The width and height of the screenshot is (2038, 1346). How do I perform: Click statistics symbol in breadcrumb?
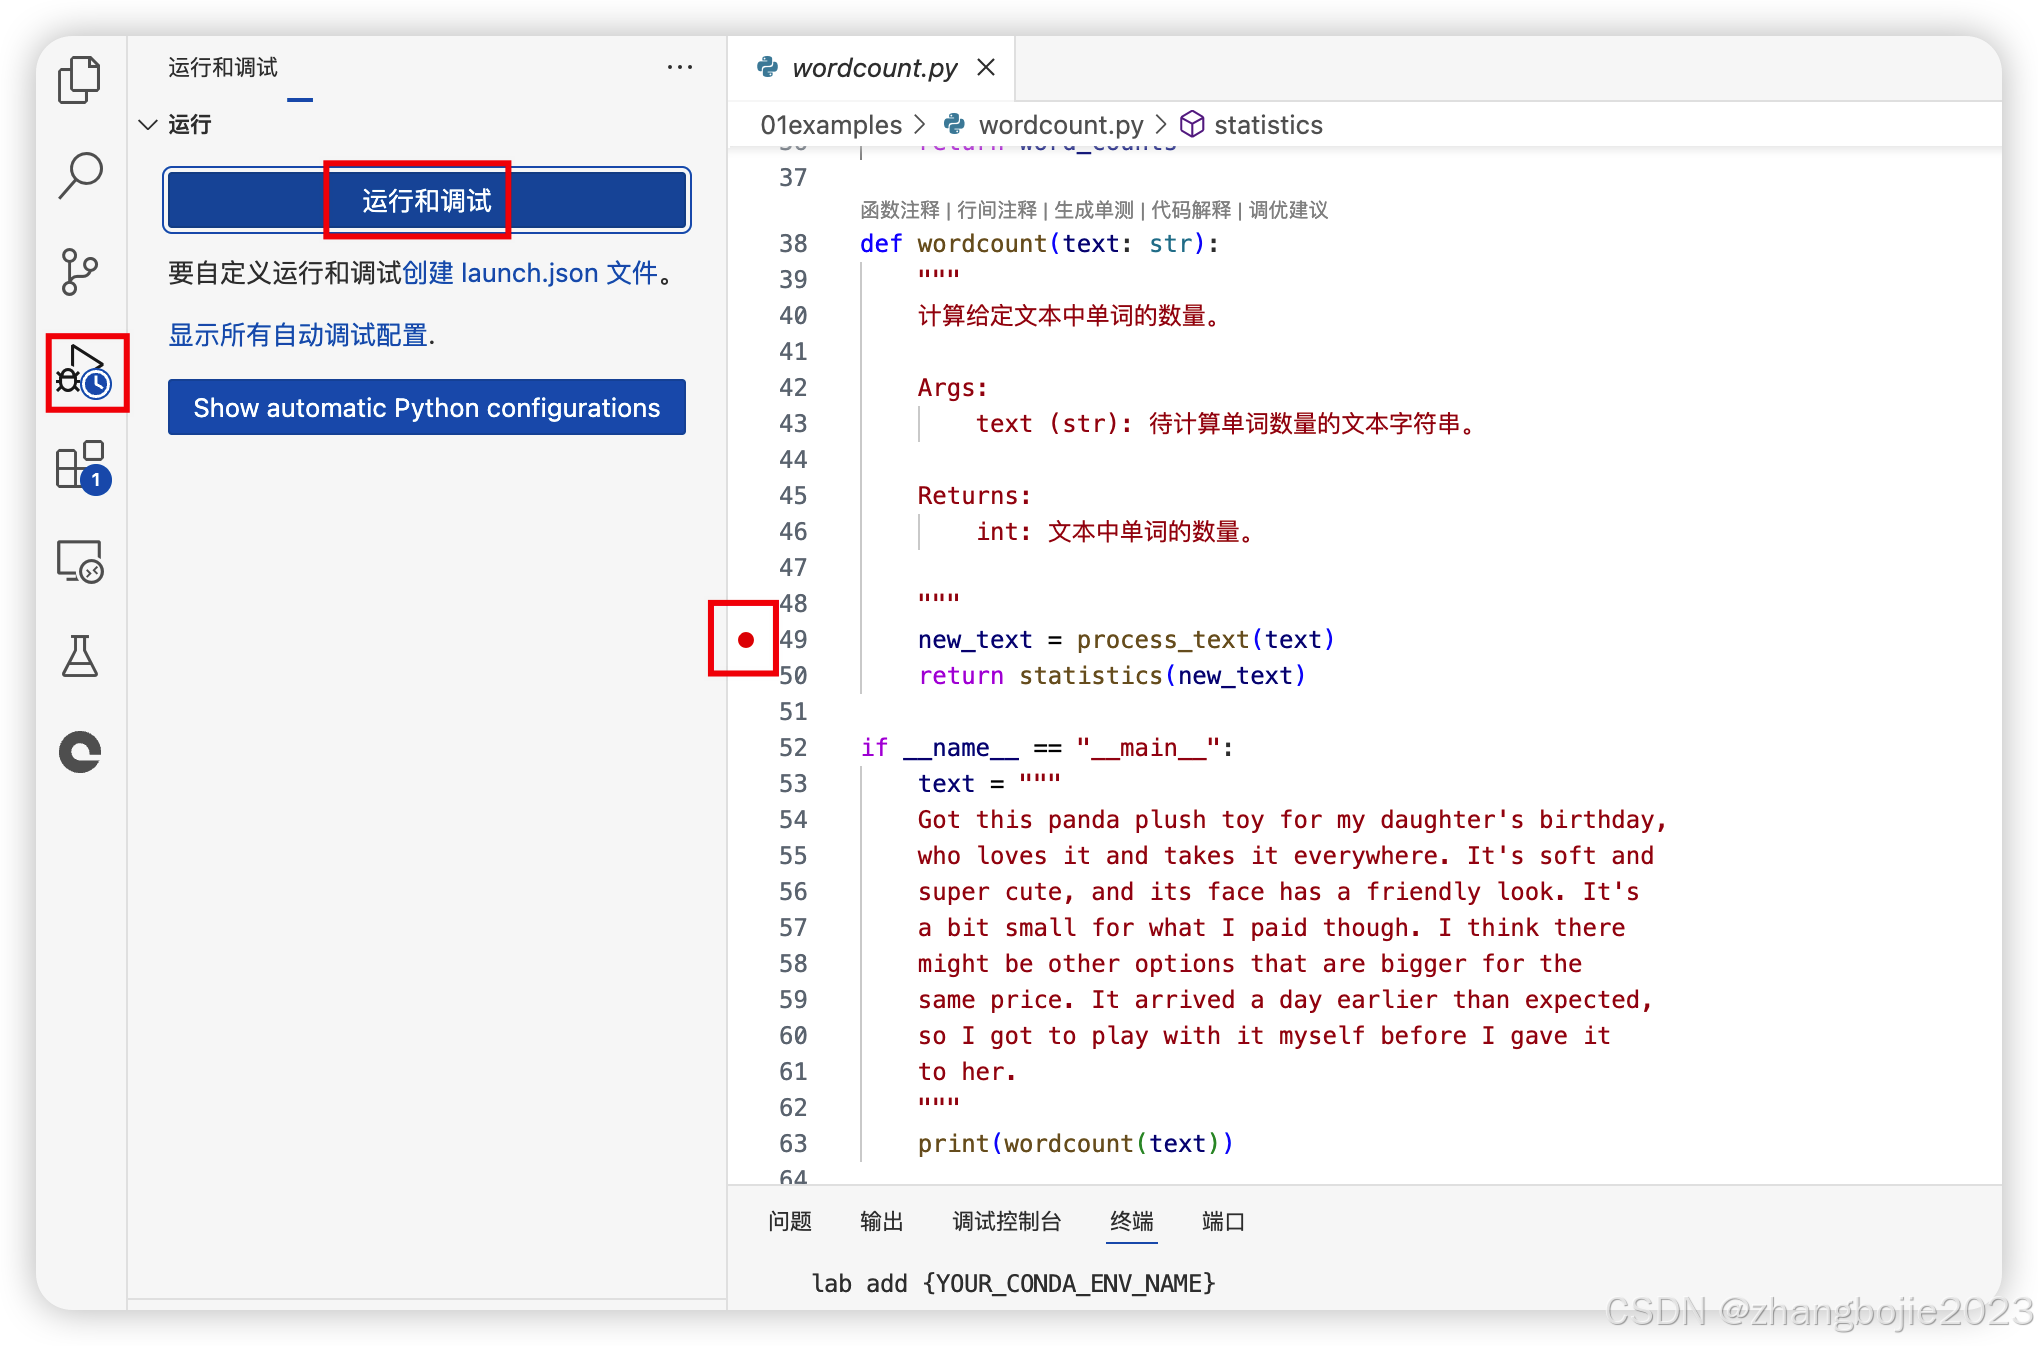(1267, 125)
